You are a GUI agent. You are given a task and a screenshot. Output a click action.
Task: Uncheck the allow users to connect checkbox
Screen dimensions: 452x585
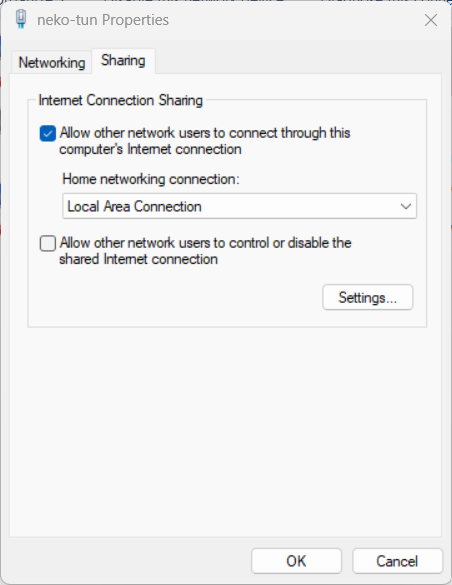(x=48, y=134)
